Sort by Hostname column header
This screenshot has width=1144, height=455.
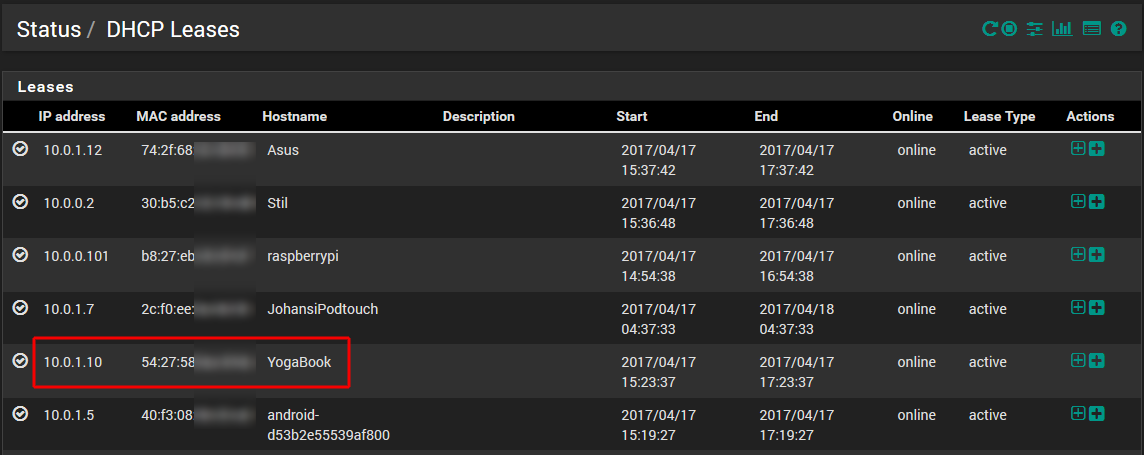click(295, 117)
